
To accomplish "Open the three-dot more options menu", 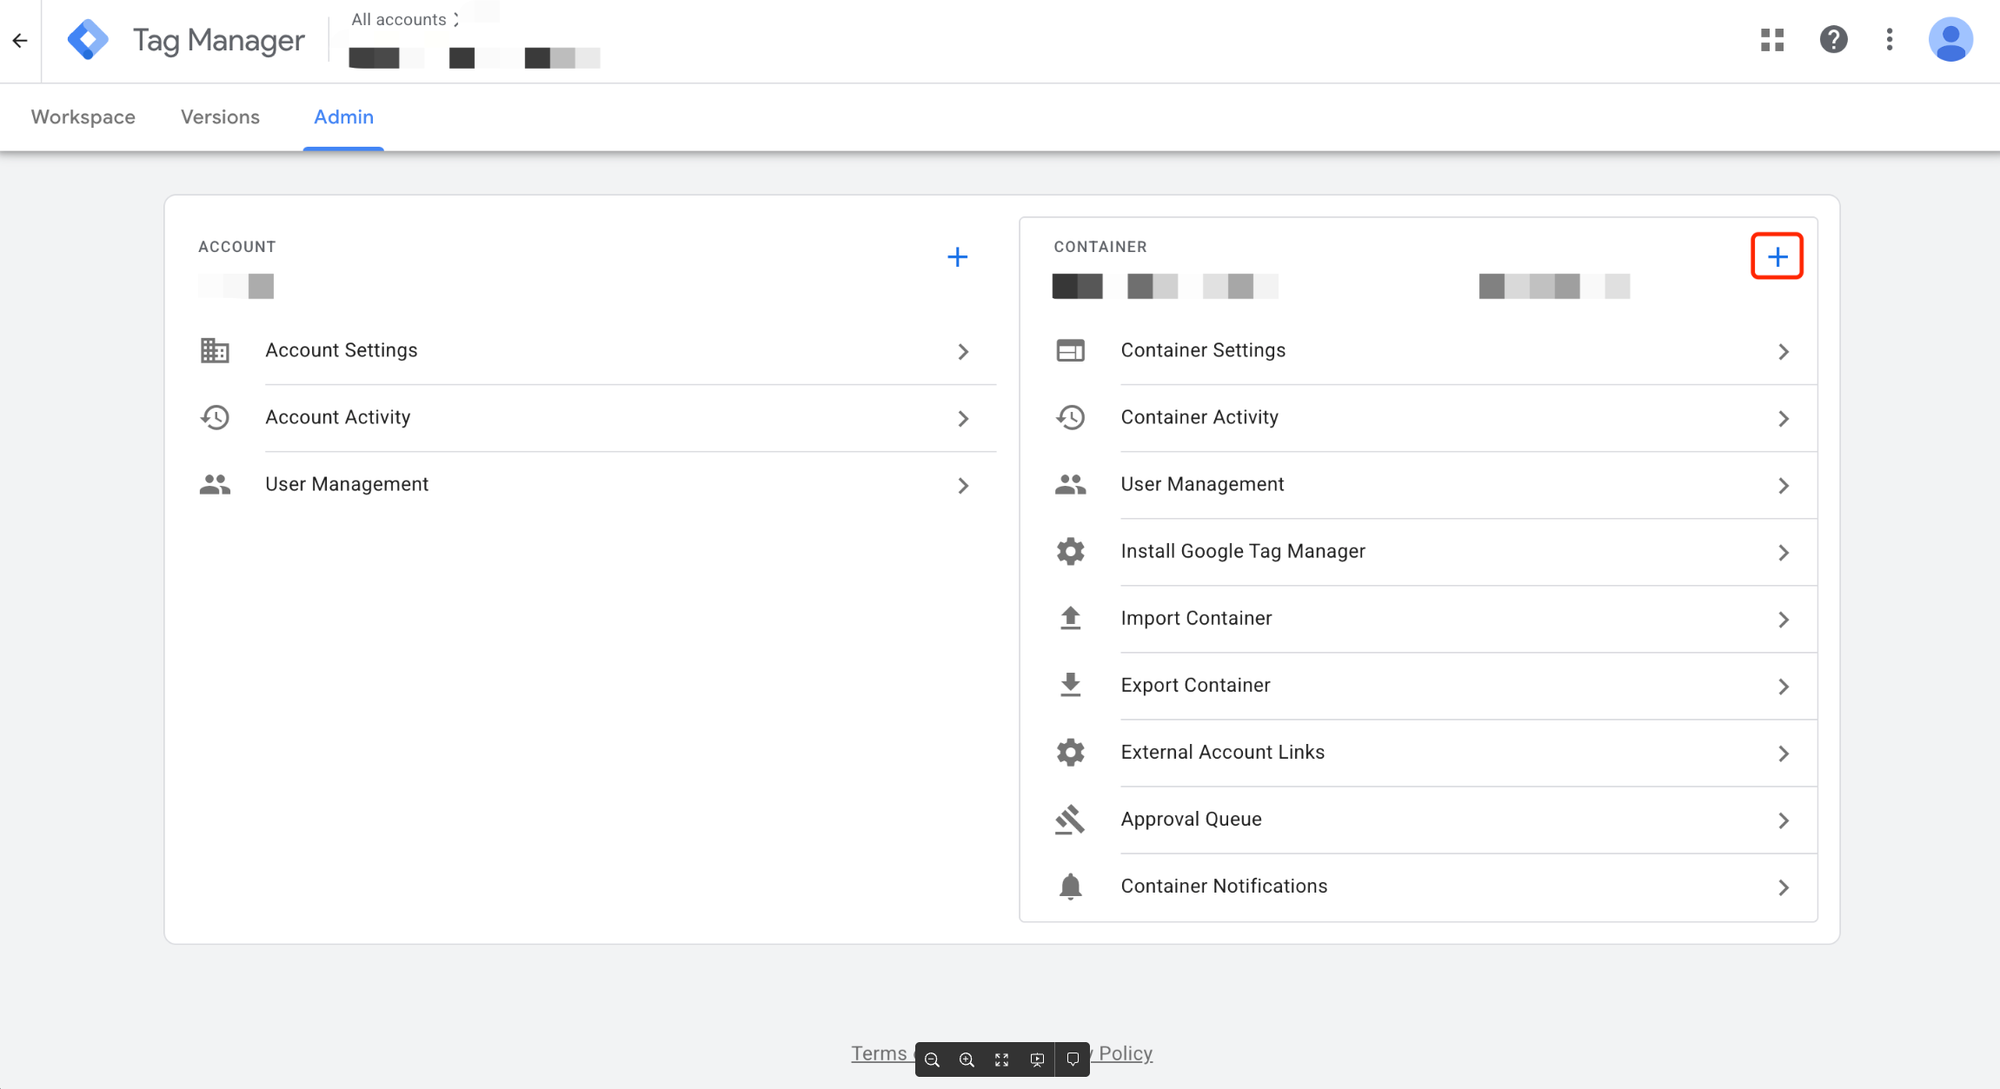I will click(x=1889, y=40).
